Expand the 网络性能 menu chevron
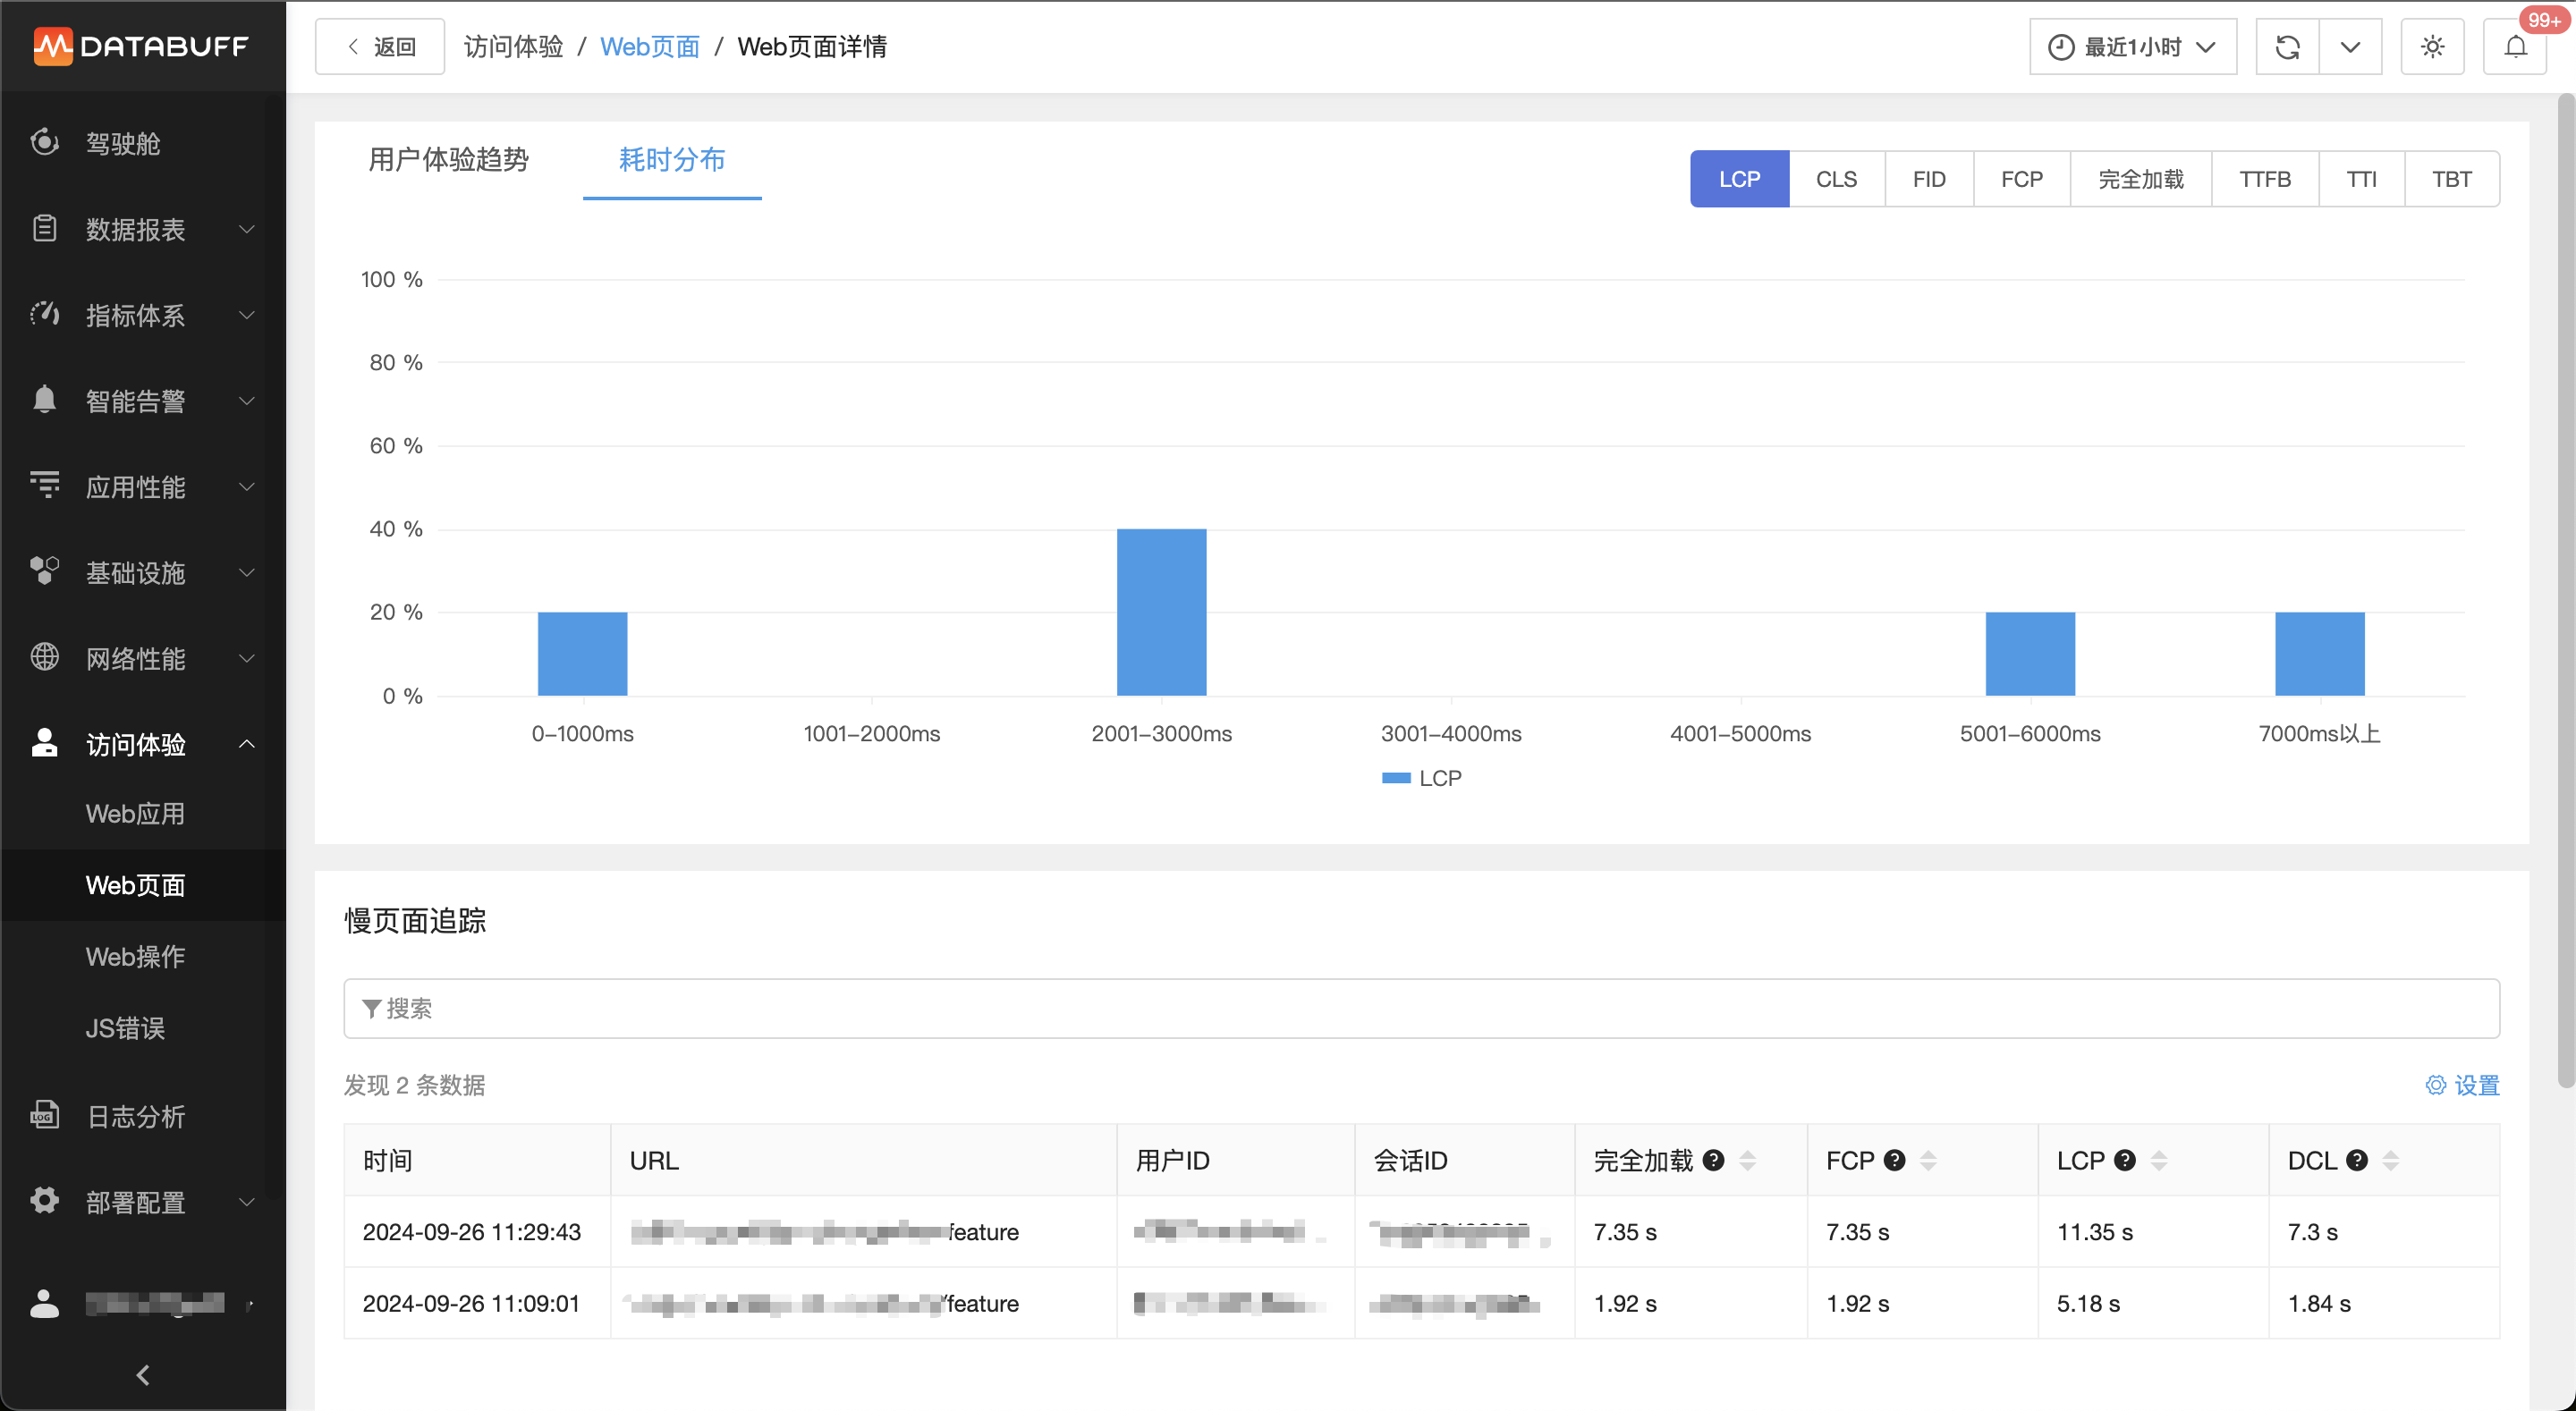Viewport: 2576px width, 1411px height. click(247, 659)
